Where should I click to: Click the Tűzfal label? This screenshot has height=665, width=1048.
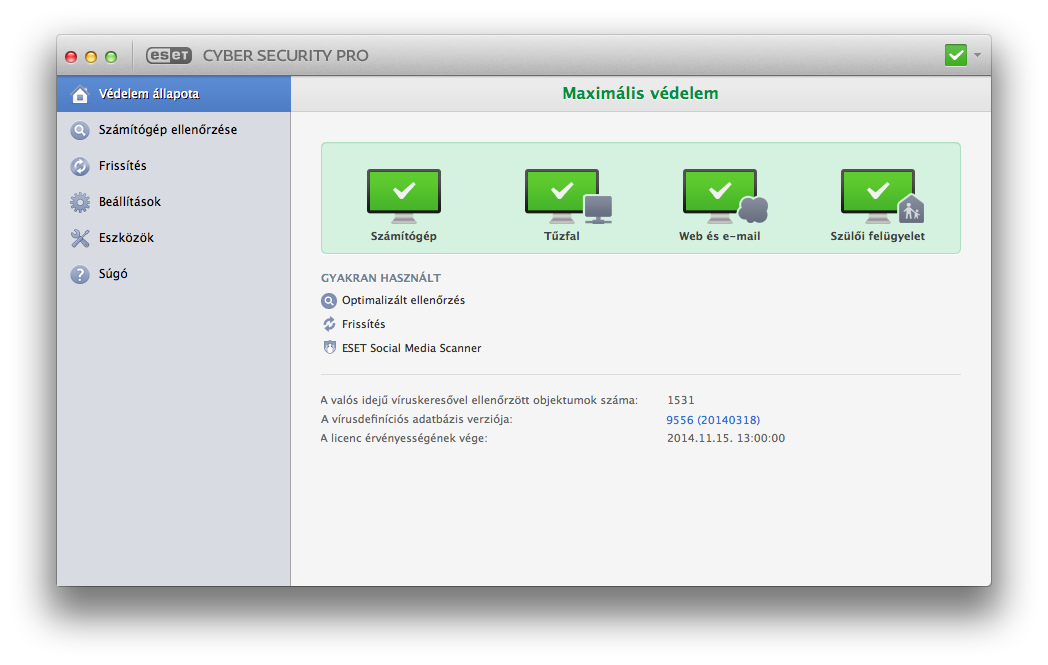point(561,237)
